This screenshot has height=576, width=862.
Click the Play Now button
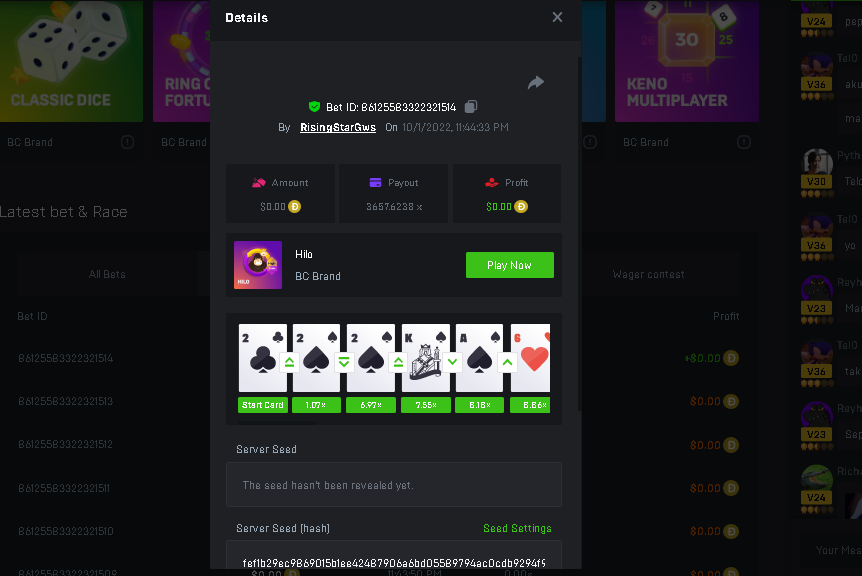[x=510, y=265]
